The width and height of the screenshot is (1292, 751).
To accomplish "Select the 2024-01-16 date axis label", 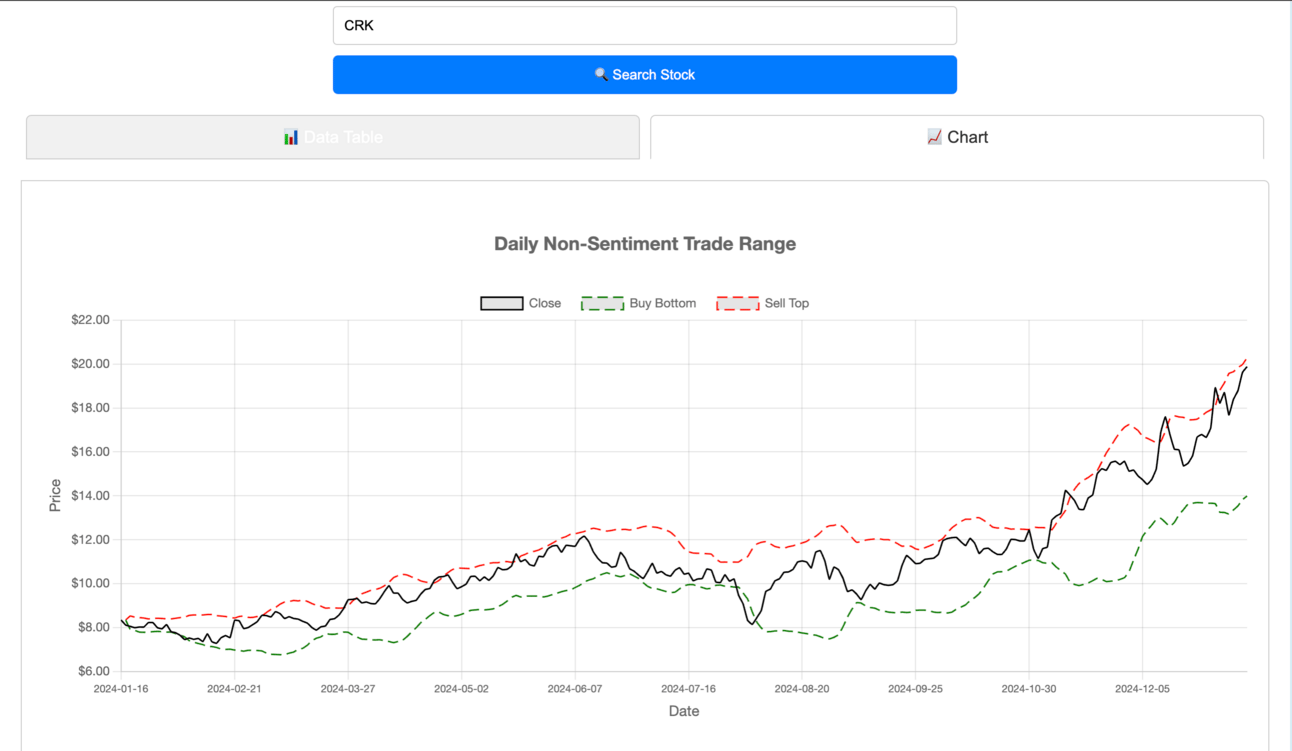I will (121, 689).
